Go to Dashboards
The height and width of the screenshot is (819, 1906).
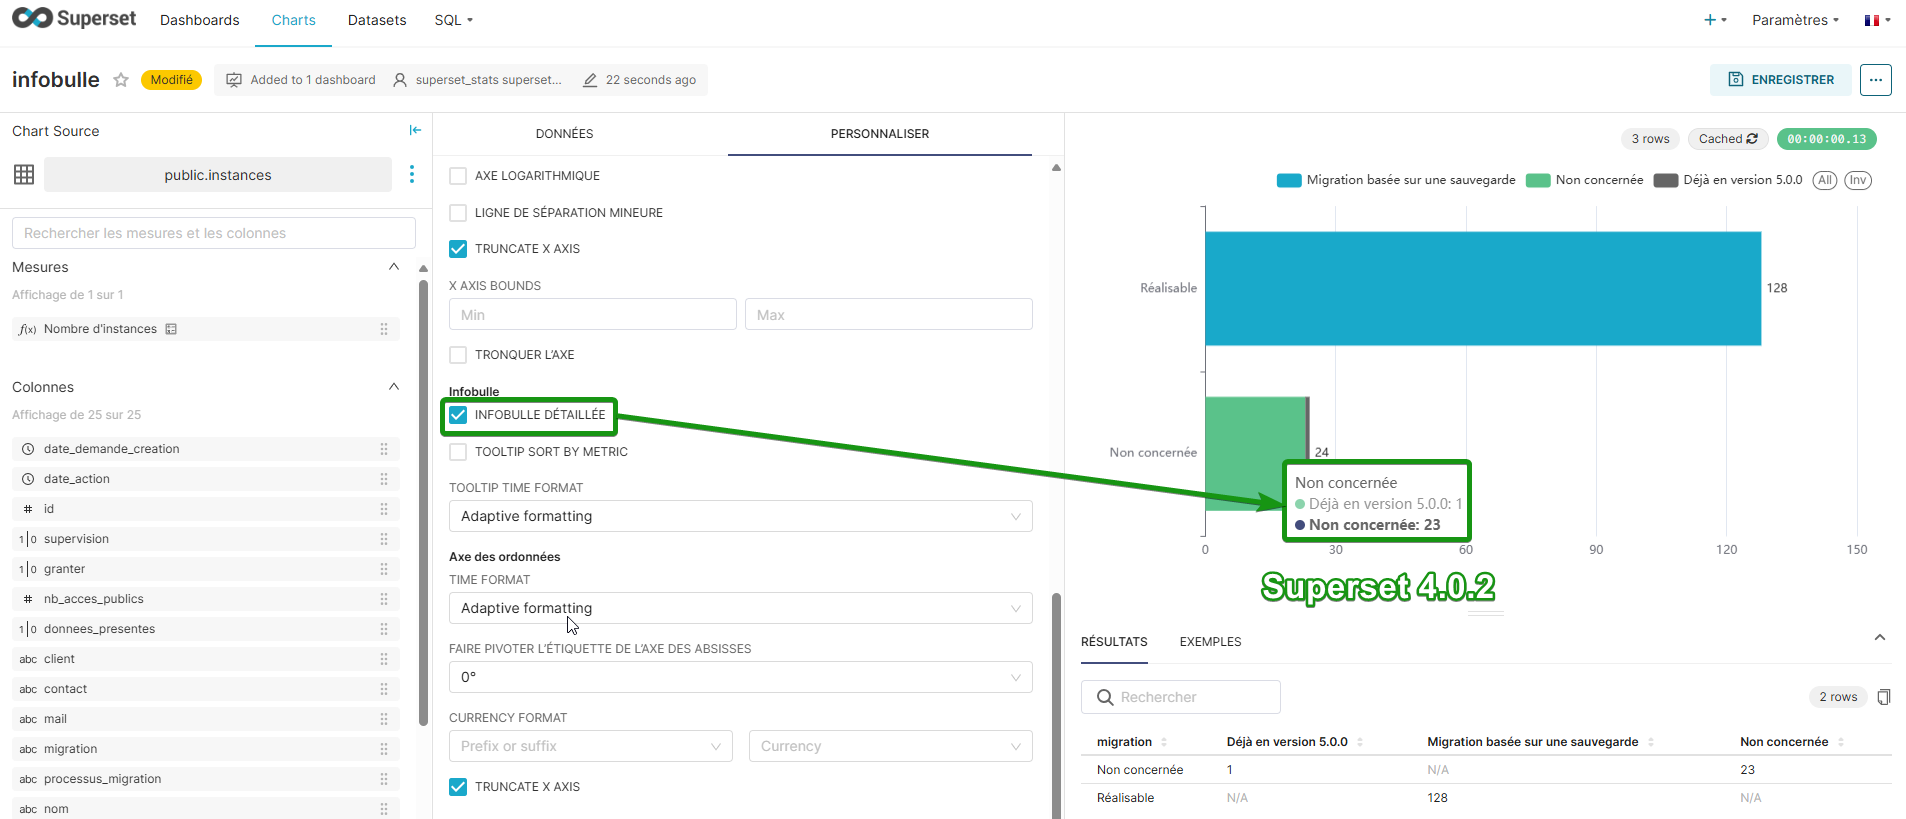[200, 20]
